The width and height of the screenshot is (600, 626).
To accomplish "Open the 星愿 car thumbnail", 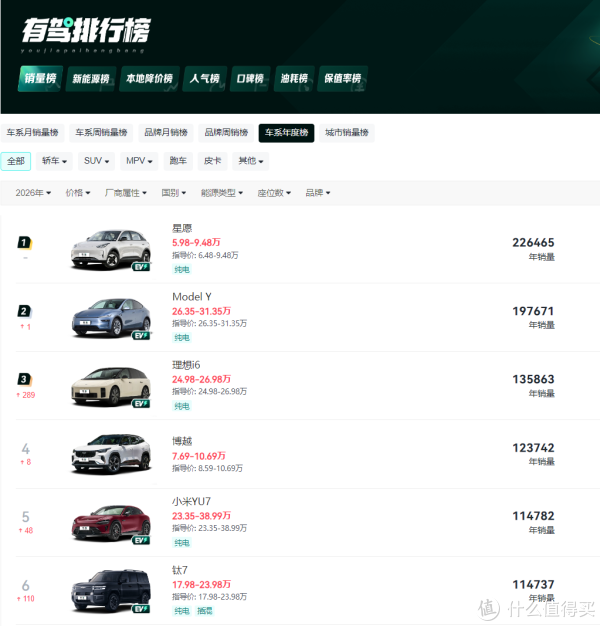I will pyautogui.click(x=111, y=250).
